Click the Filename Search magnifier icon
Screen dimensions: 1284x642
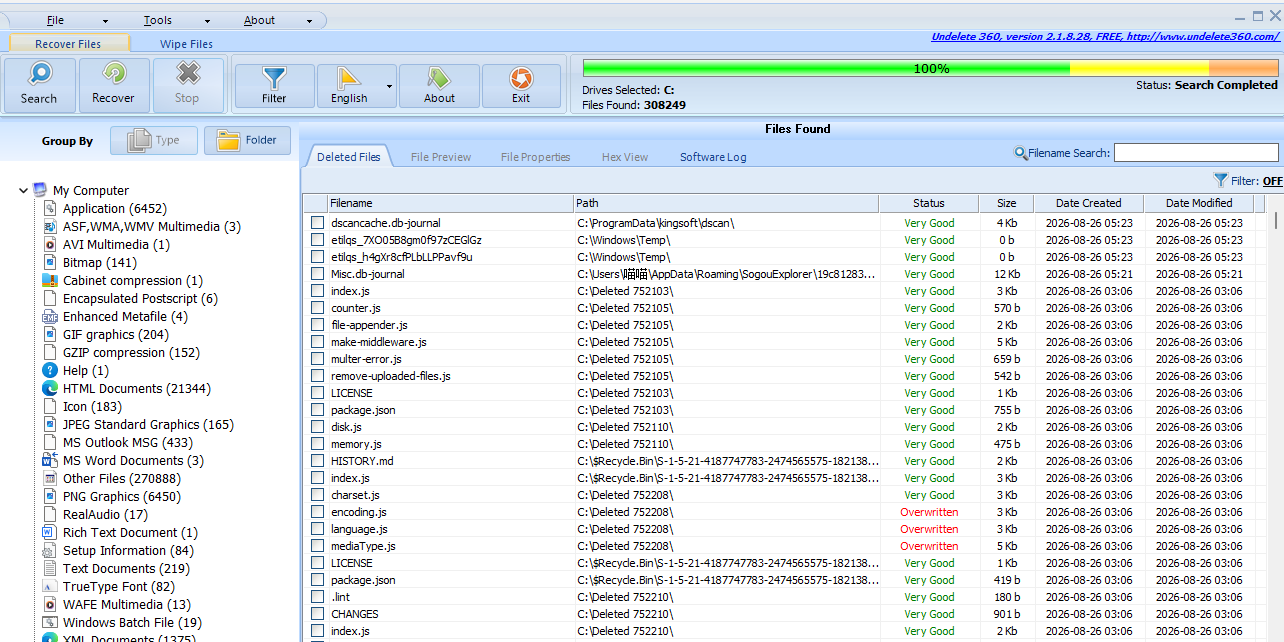click(1021, 153)
